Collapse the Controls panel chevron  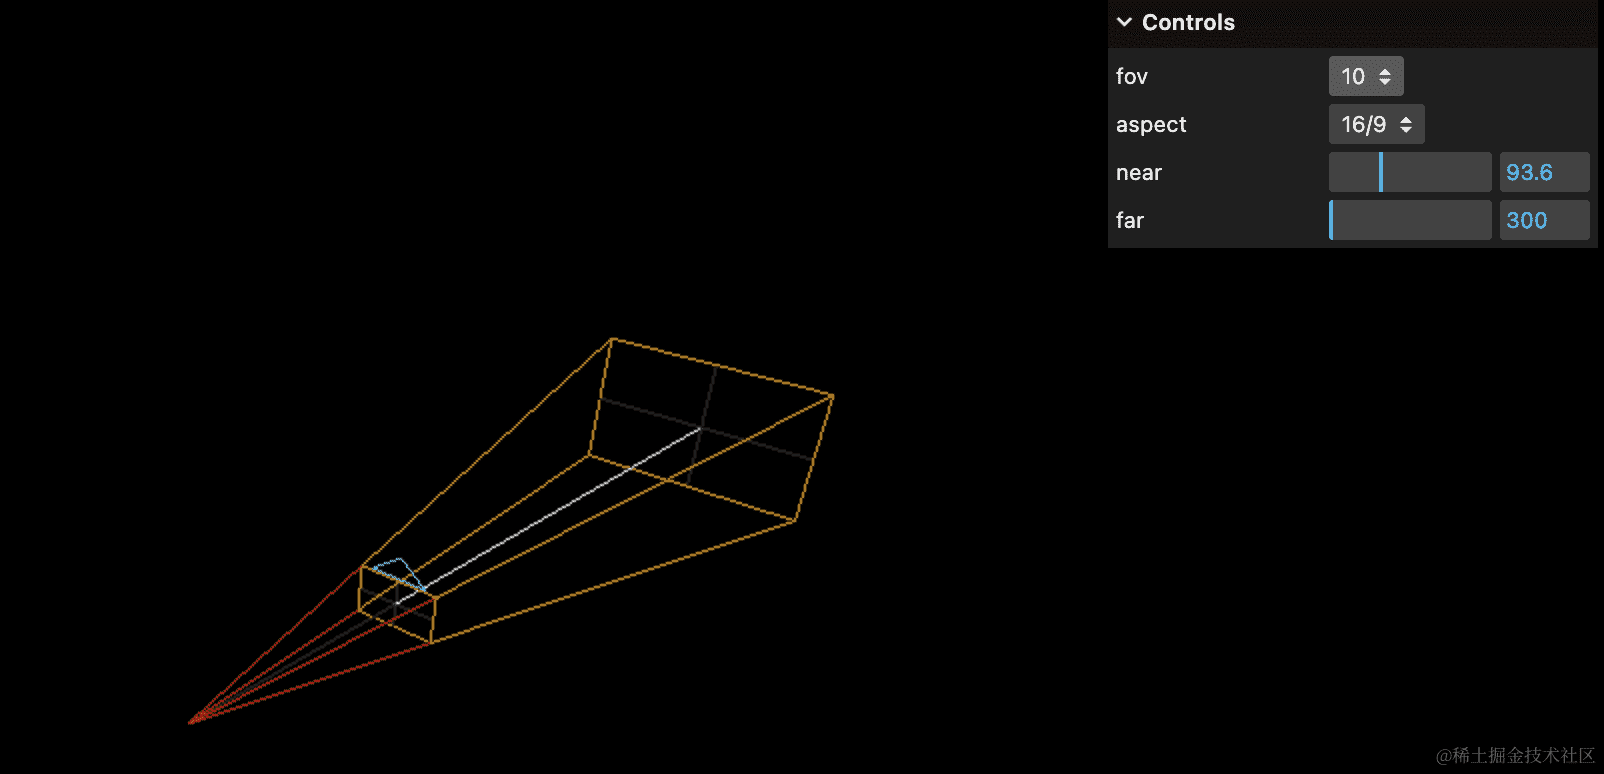pos(1124,22)
